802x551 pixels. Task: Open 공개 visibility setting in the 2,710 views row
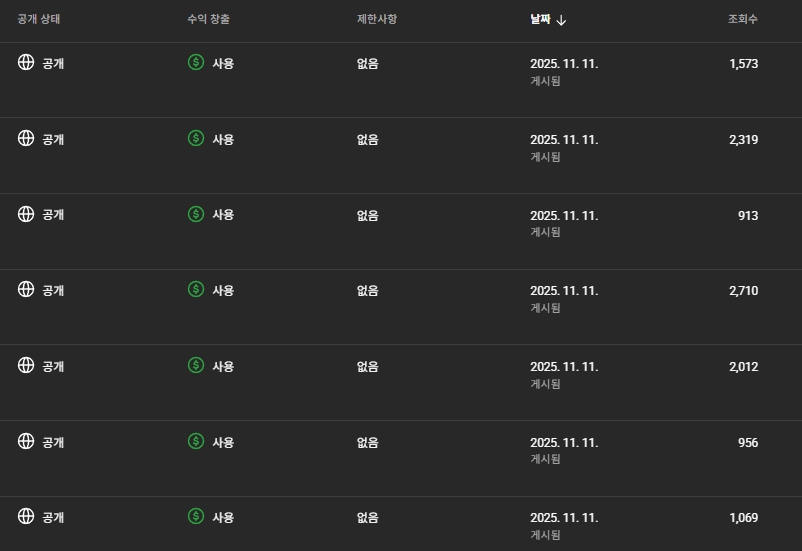coord(53,290)
